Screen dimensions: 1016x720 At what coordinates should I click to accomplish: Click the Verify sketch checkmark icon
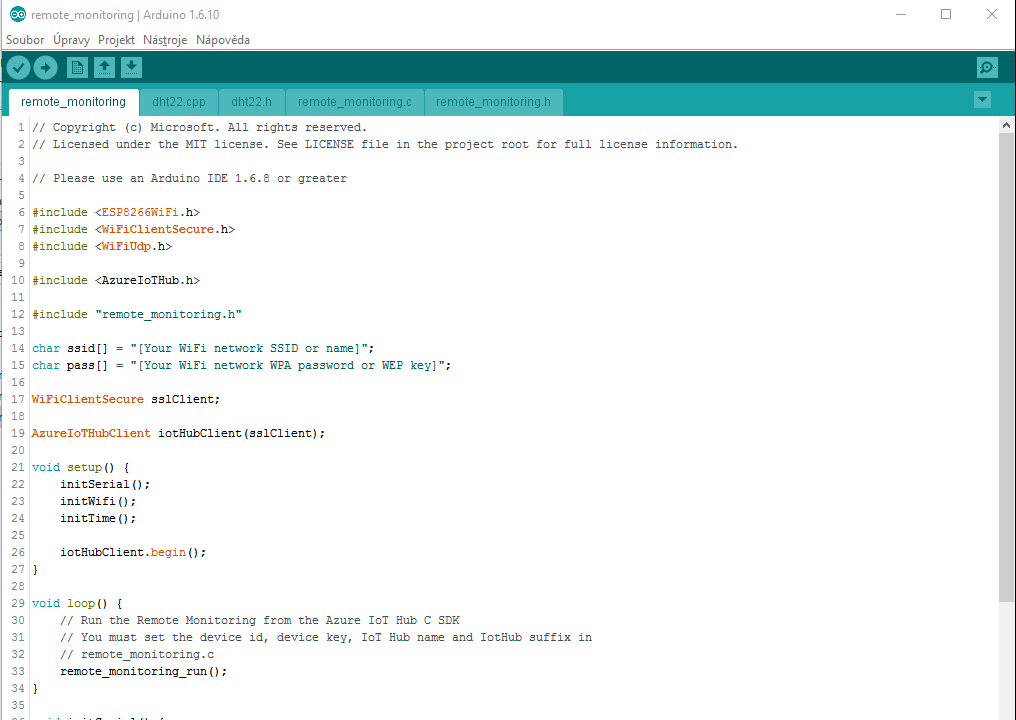[18, 67]
